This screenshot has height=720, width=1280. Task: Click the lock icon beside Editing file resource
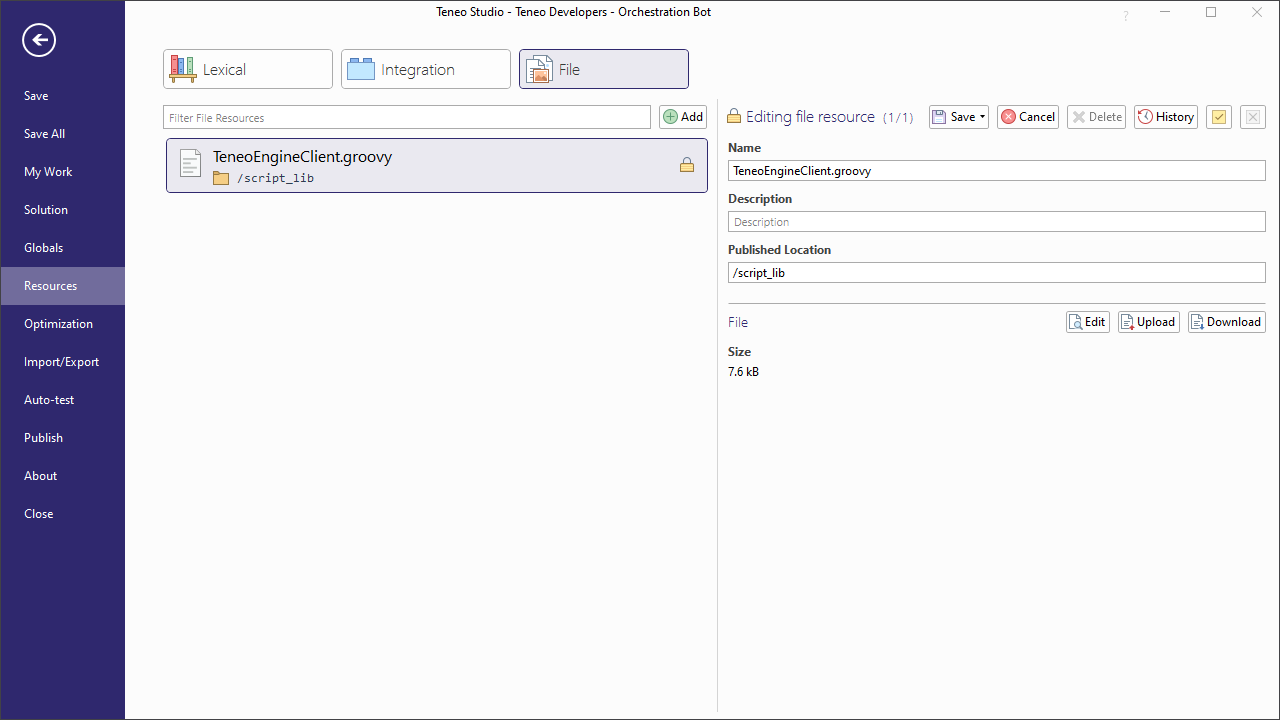tap(734, 116)
